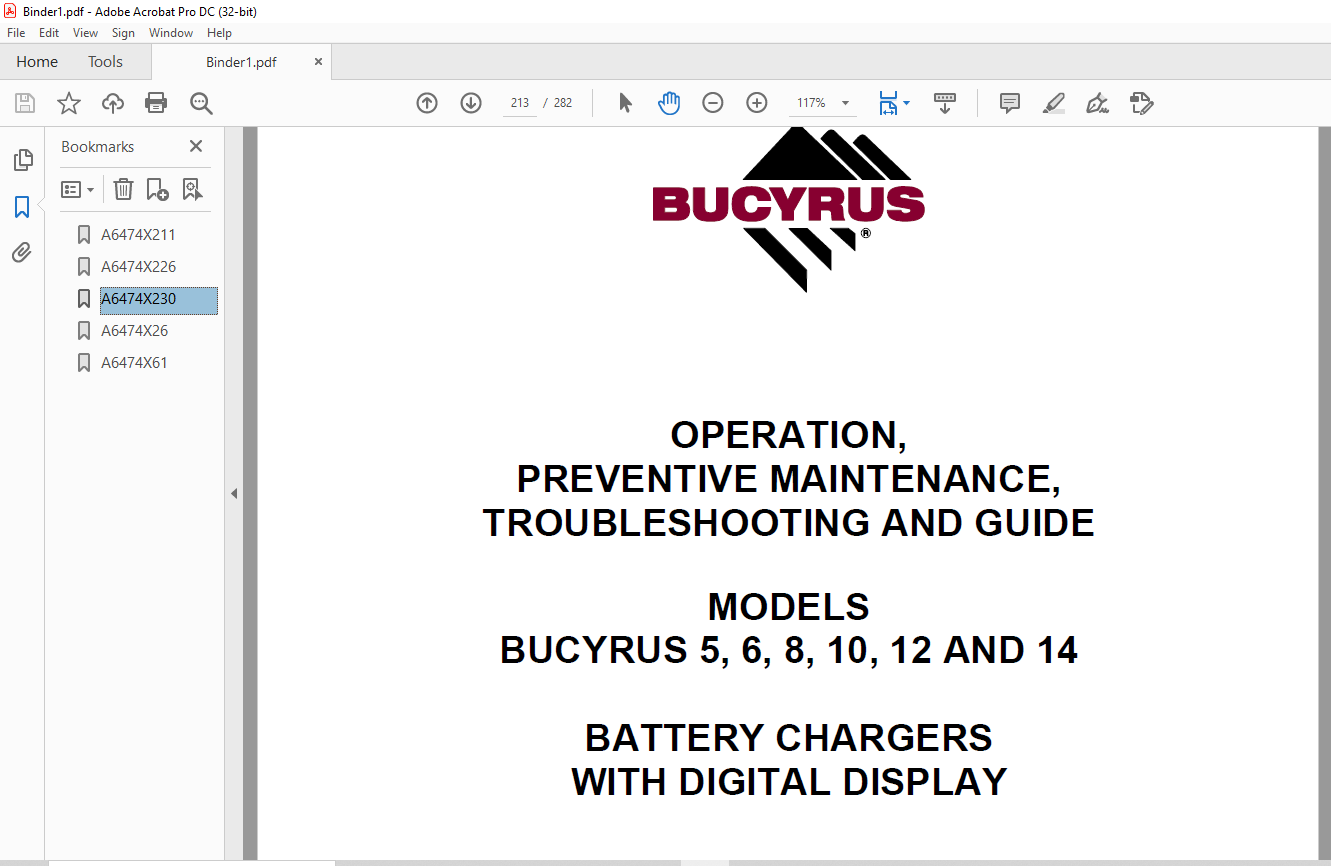The image size is (1331, 866).
Task: Click the page number field showing 213
Action: [x=519, y=103]
